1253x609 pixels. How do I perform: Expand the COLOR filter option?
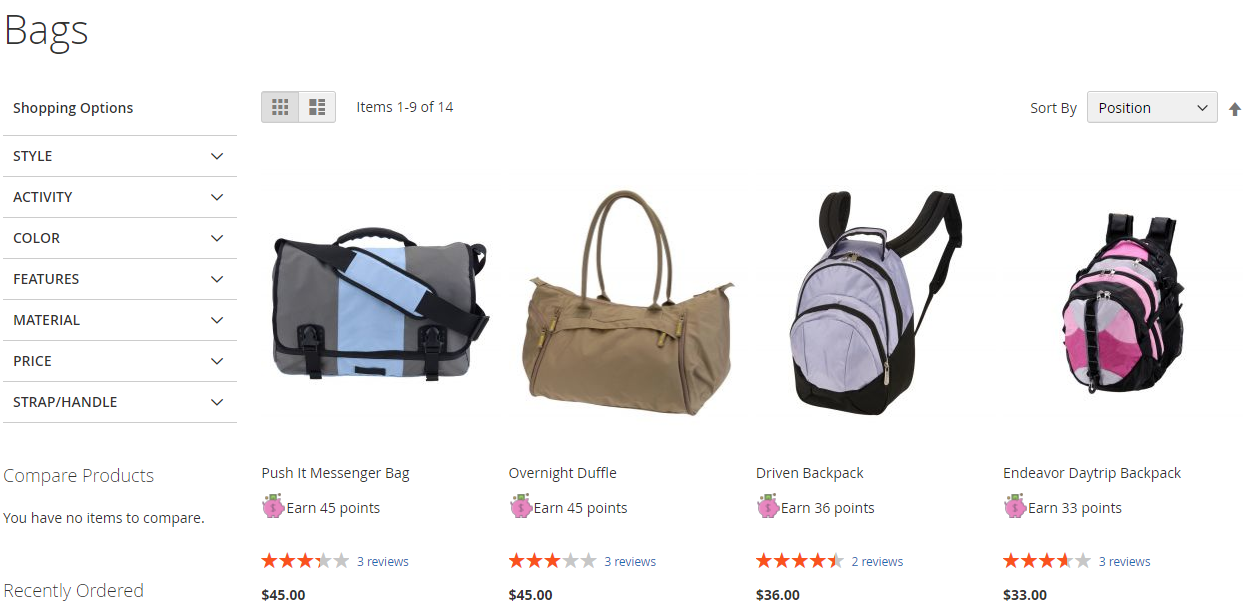point(120,238)
